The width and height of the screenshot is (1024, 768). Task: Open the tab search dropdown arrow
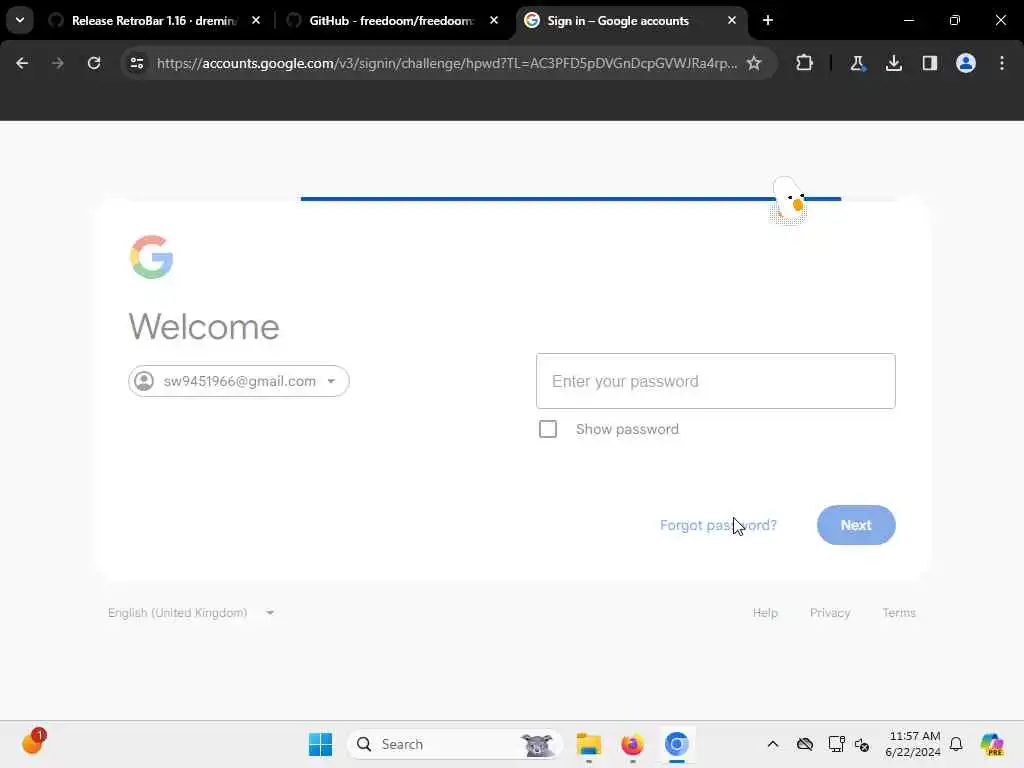pos(20,20)
